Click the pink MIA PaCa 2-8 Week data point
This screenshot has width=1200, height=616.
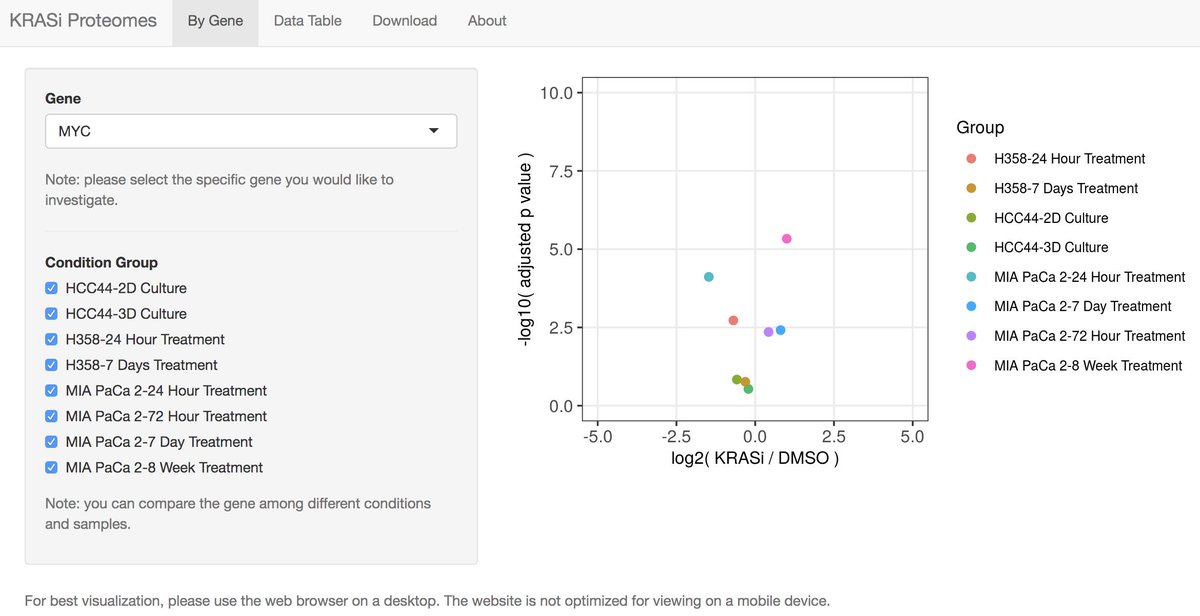coord(787,239)
